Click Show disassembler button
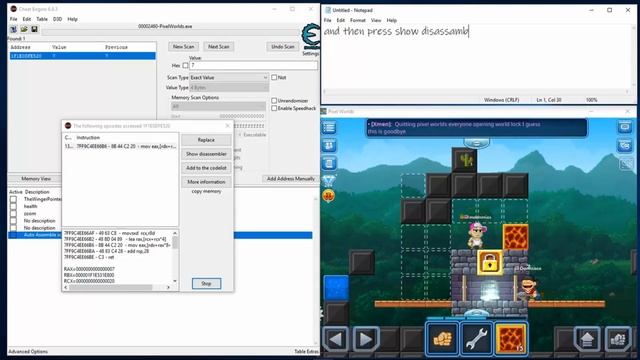 [x=206, y=154]
